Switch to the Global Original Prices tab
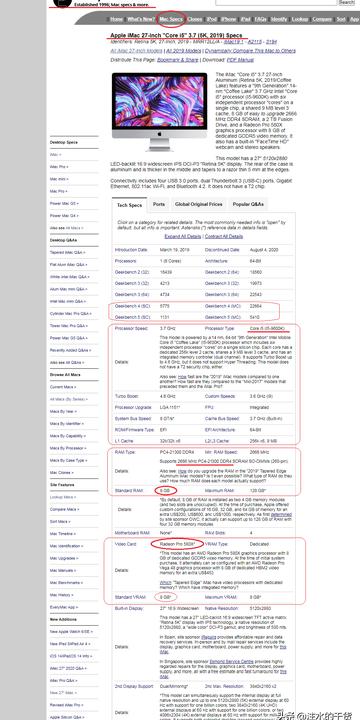 (198, 204)
